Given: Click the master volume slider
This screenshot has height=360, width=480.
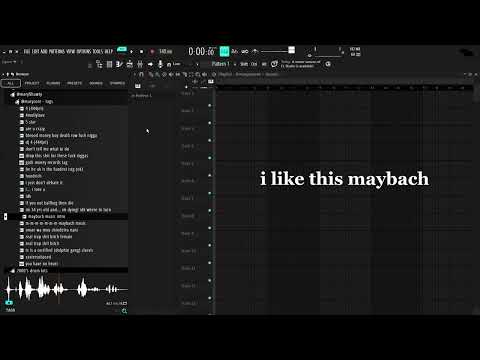Looking at the screenshot, I should (278, 51).
